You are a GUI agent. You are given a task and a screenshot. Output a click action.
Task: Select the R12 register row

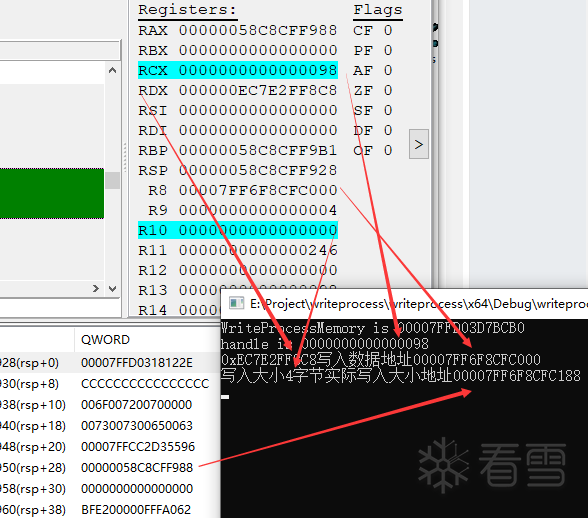click(238, 270)
